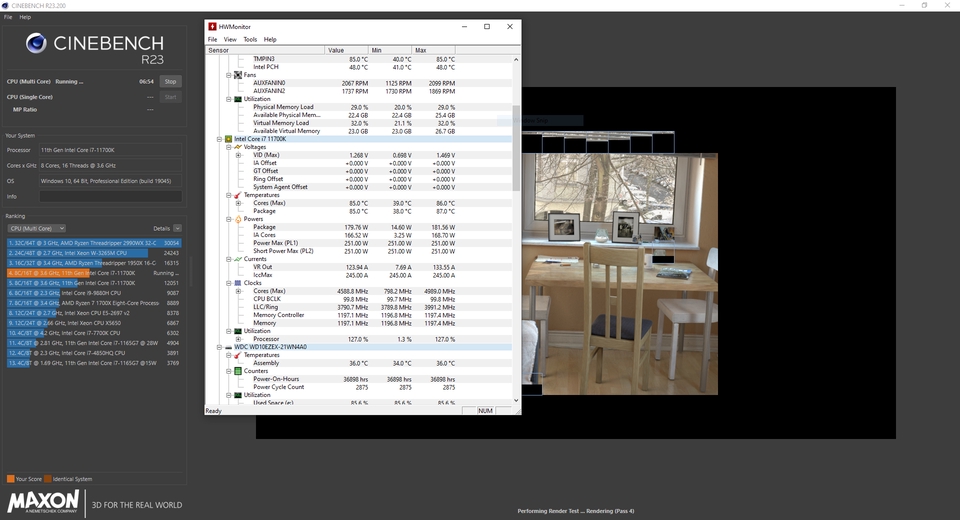Click the Fans category icon
This screenshot has height=520, width=960.
(x=237, y=75)
